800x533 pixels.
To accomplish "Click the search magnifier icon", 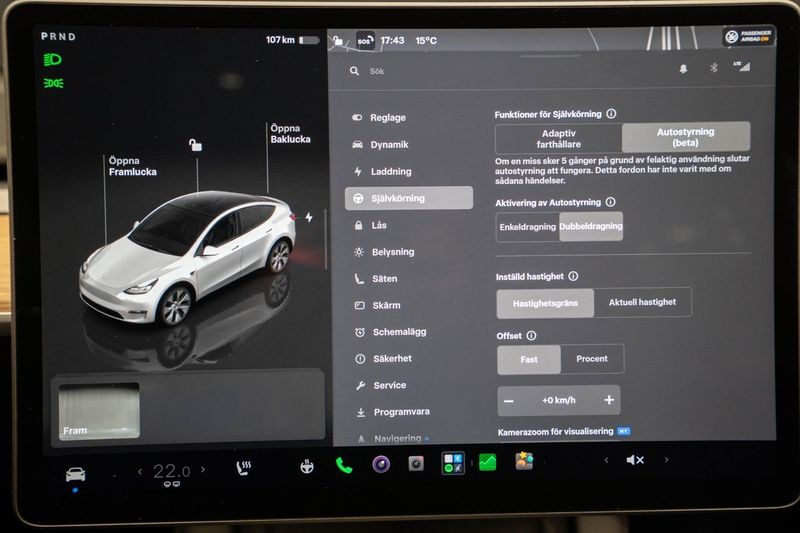I will coord(354,71).
